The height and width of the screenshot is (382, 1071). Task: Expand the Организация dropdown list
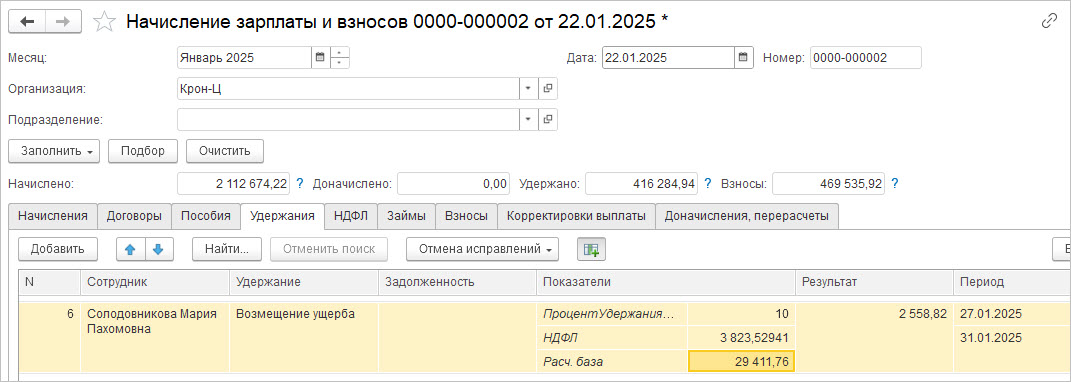point(529,89)
